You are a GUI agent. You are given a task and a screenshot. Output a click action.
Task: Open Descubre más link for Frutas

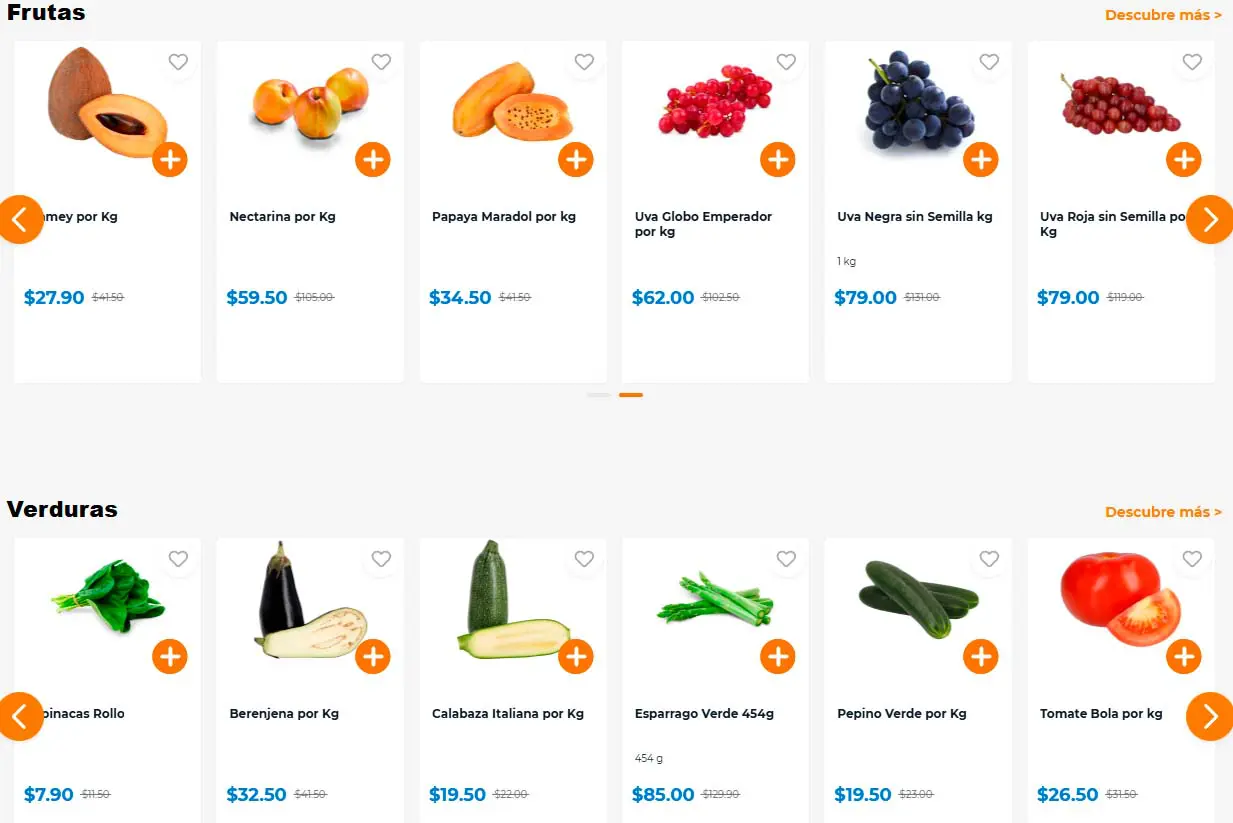click(1163, 15)
